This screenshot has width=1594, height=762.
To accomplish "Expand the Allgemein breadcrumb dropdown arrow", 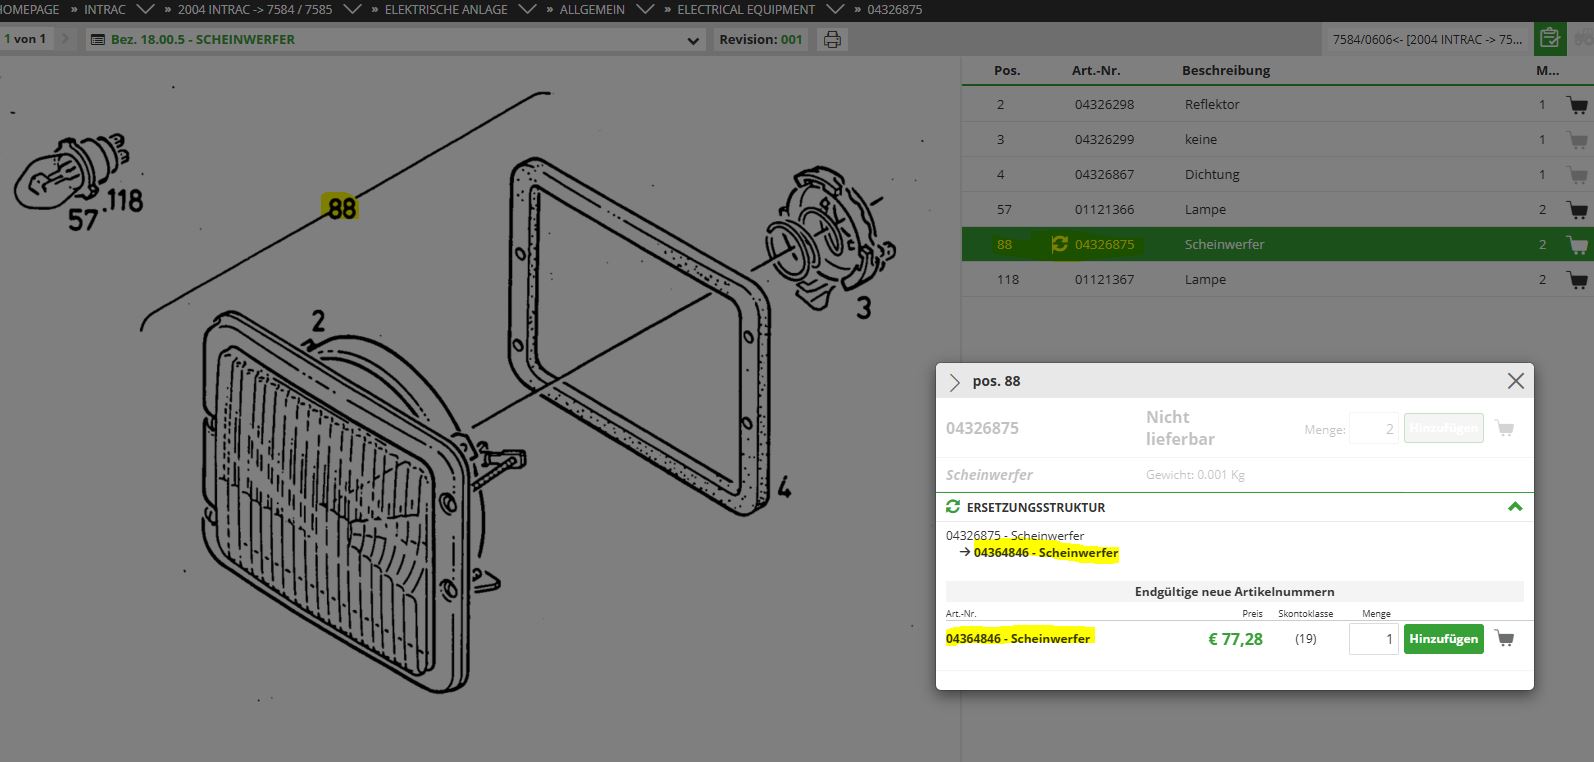I will pos(644,9).
